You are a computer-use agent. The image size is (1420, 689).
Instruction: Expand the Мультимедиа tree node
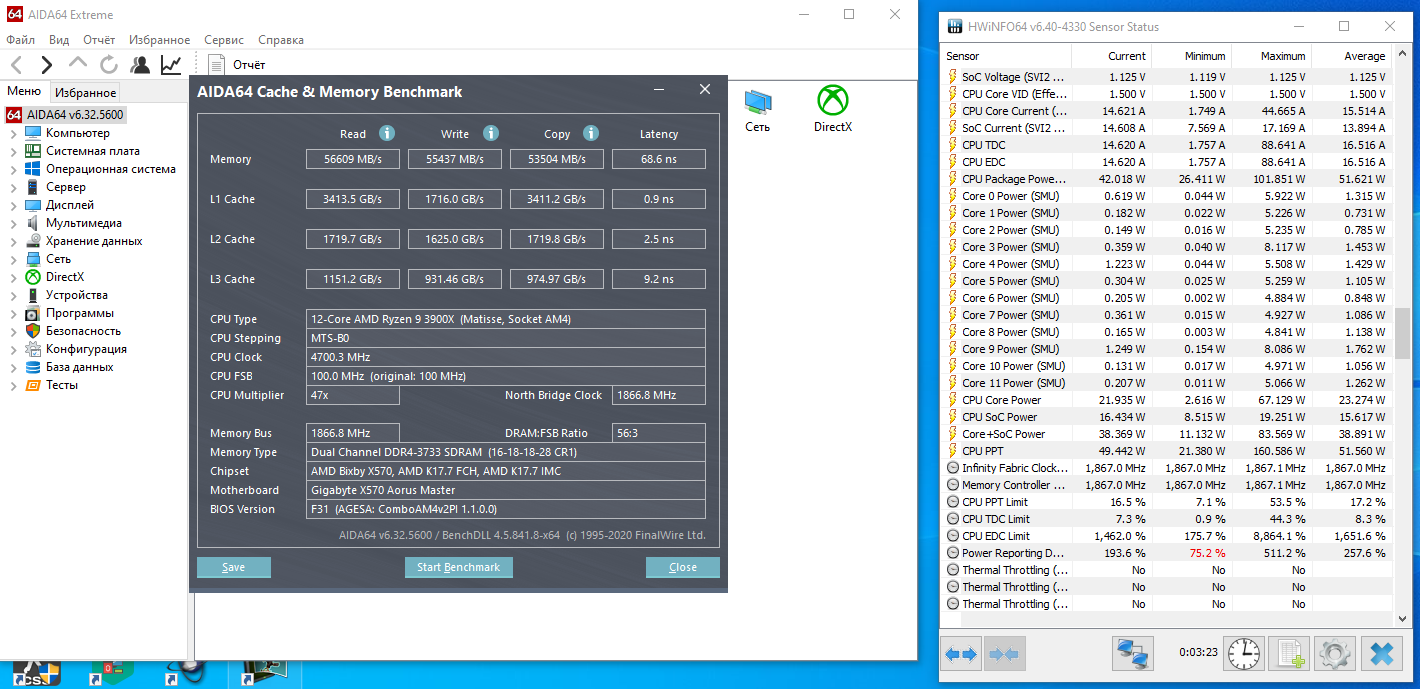tap(13, 223)
